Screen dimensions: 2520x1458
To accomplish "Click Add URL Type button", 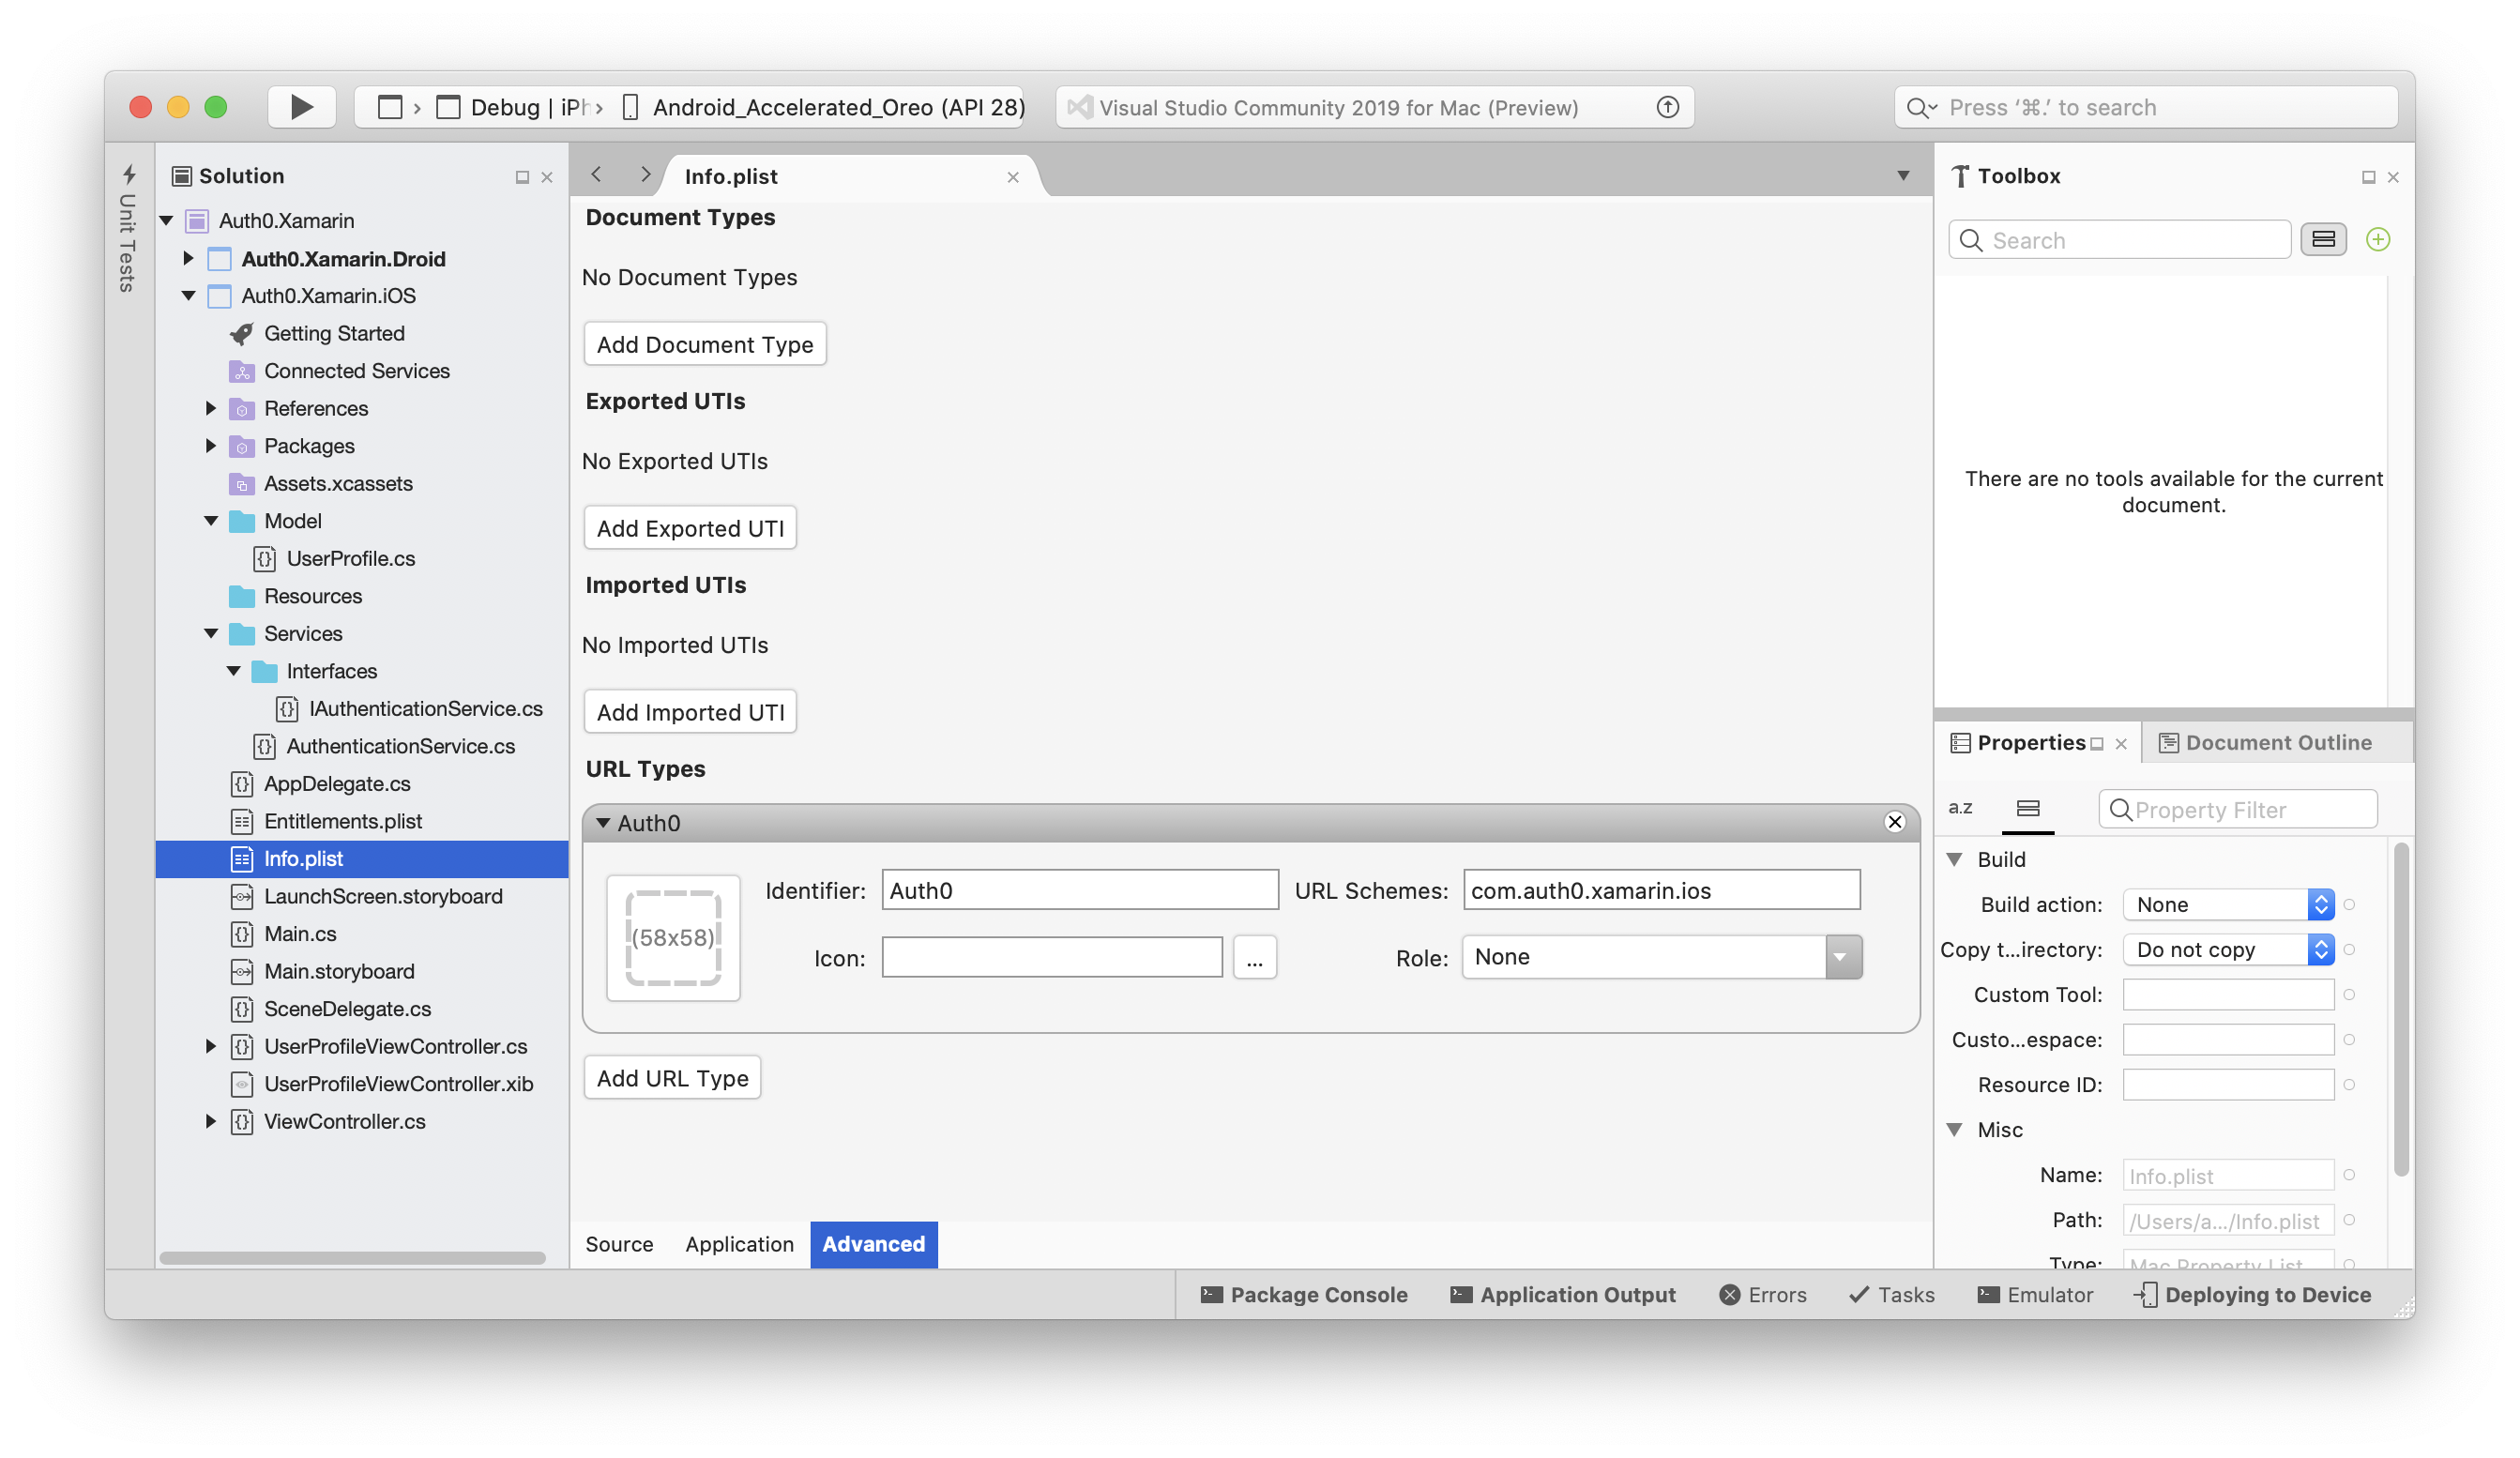I will point(672,1078).
